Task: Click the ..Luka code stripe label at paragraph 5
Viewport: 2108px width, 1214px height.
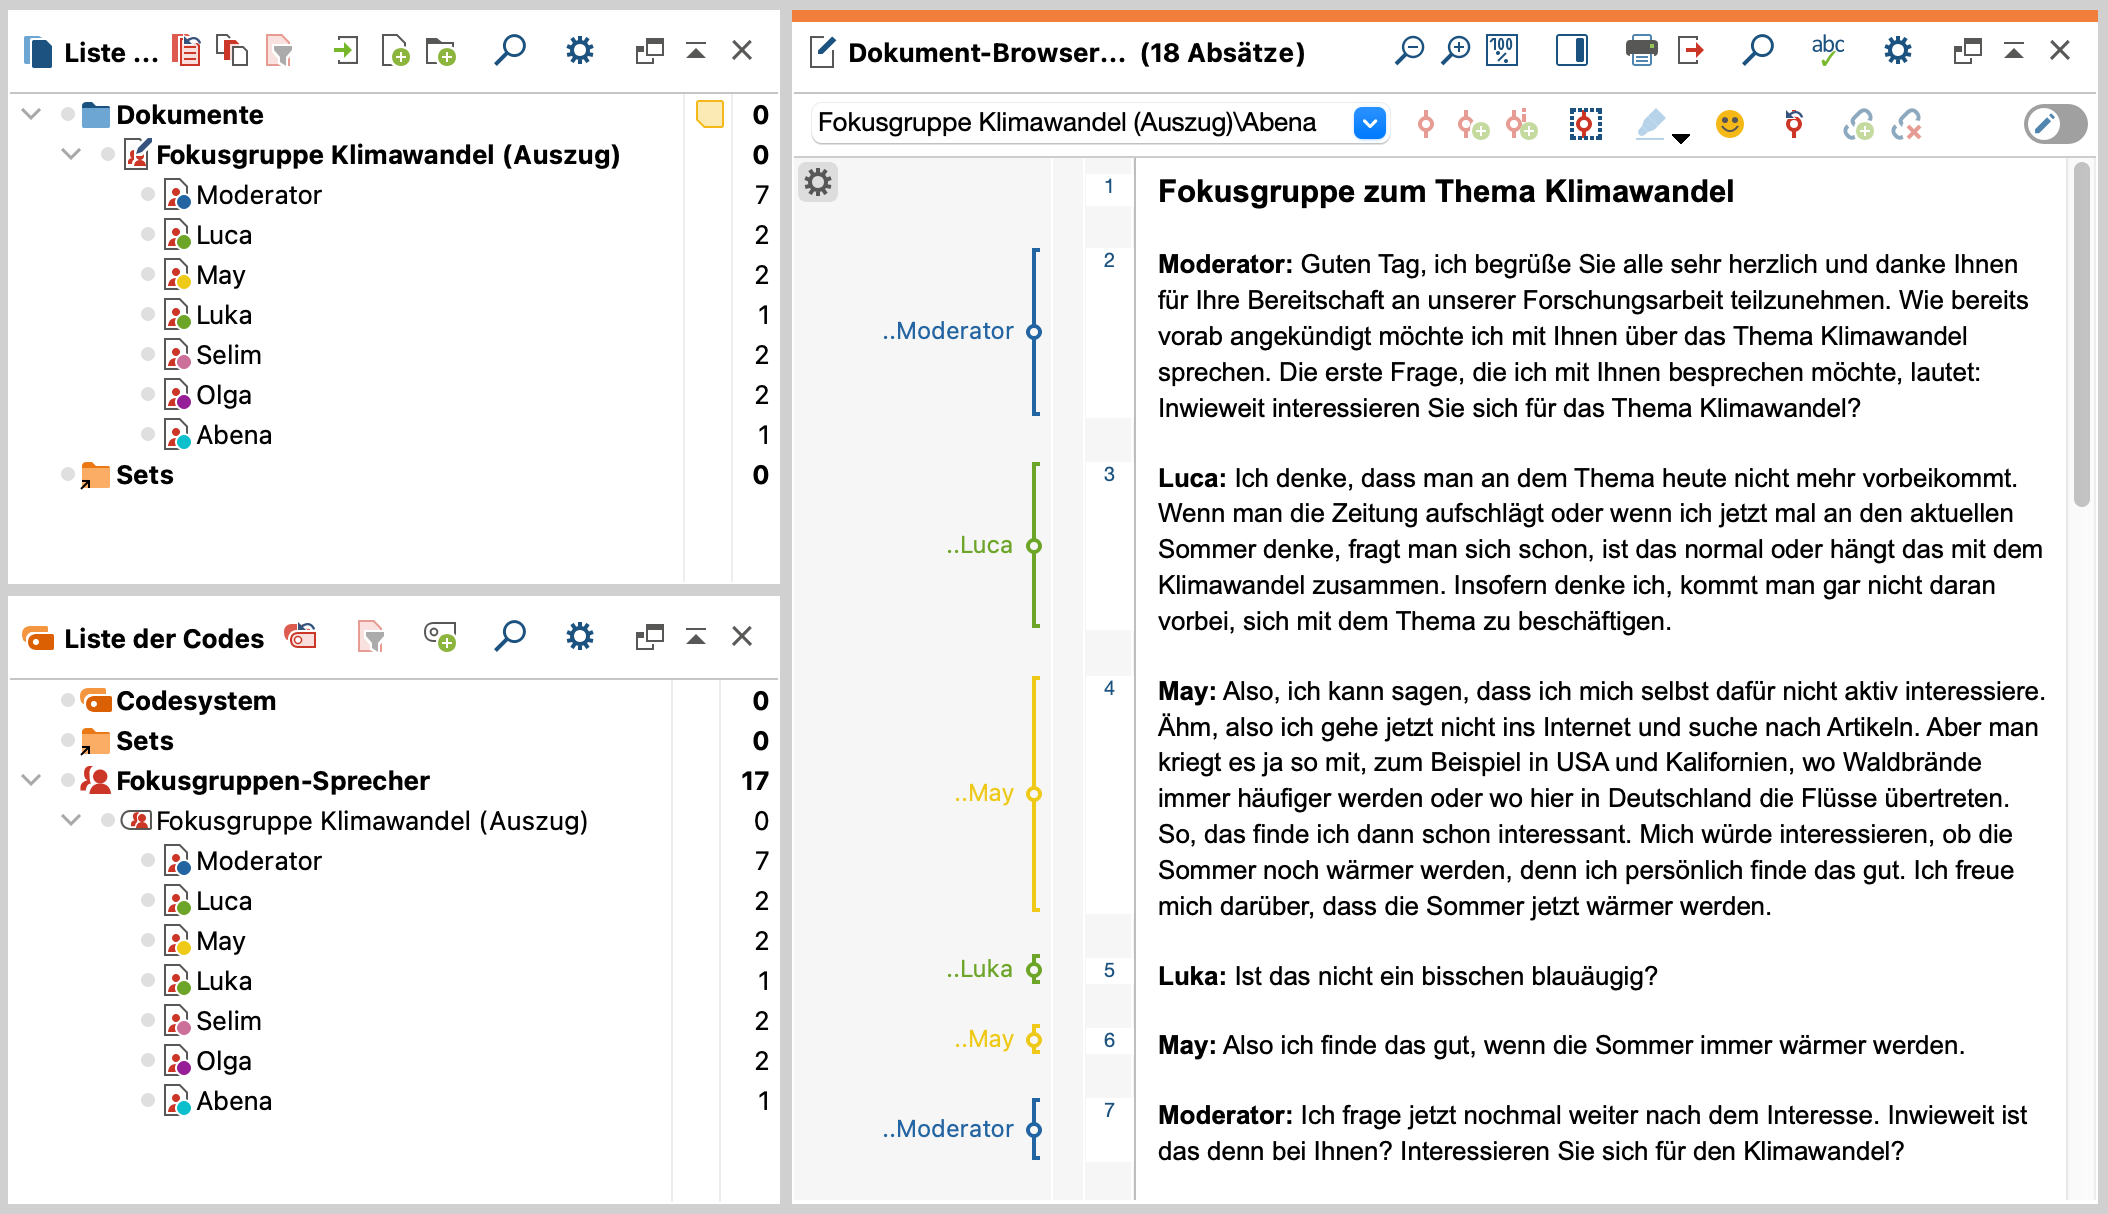Action: (x=979, y=969)
